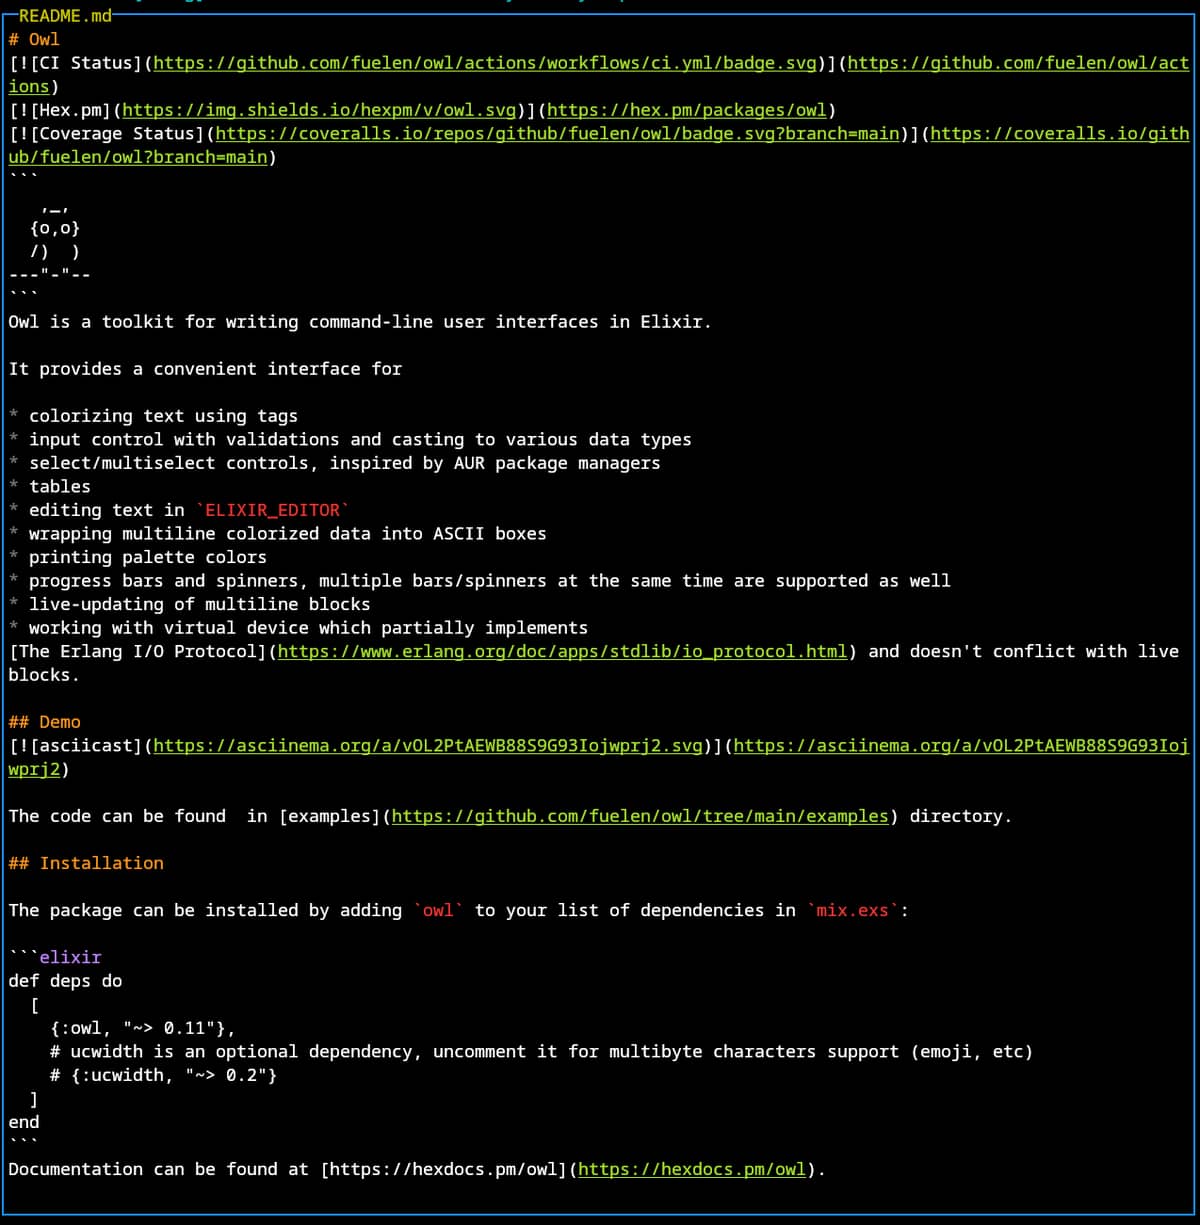The image size is (1200, 1225).
Task: Click the commented {:ucwidth, "~> 0.2"} line
Action: coord(163,1075)
